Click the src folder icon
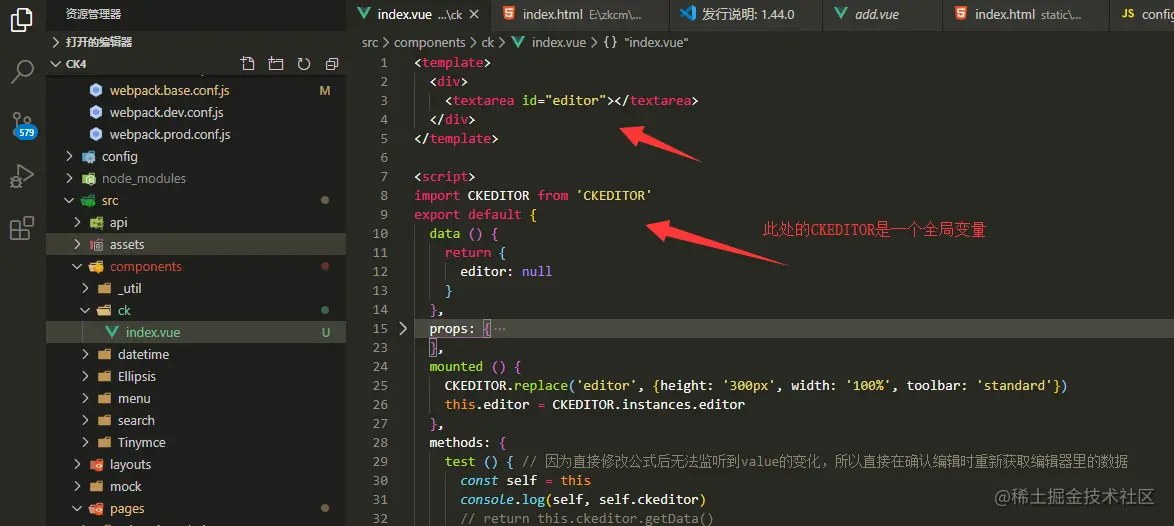This screenshot has height=526, width=1174. click(89, 201)
